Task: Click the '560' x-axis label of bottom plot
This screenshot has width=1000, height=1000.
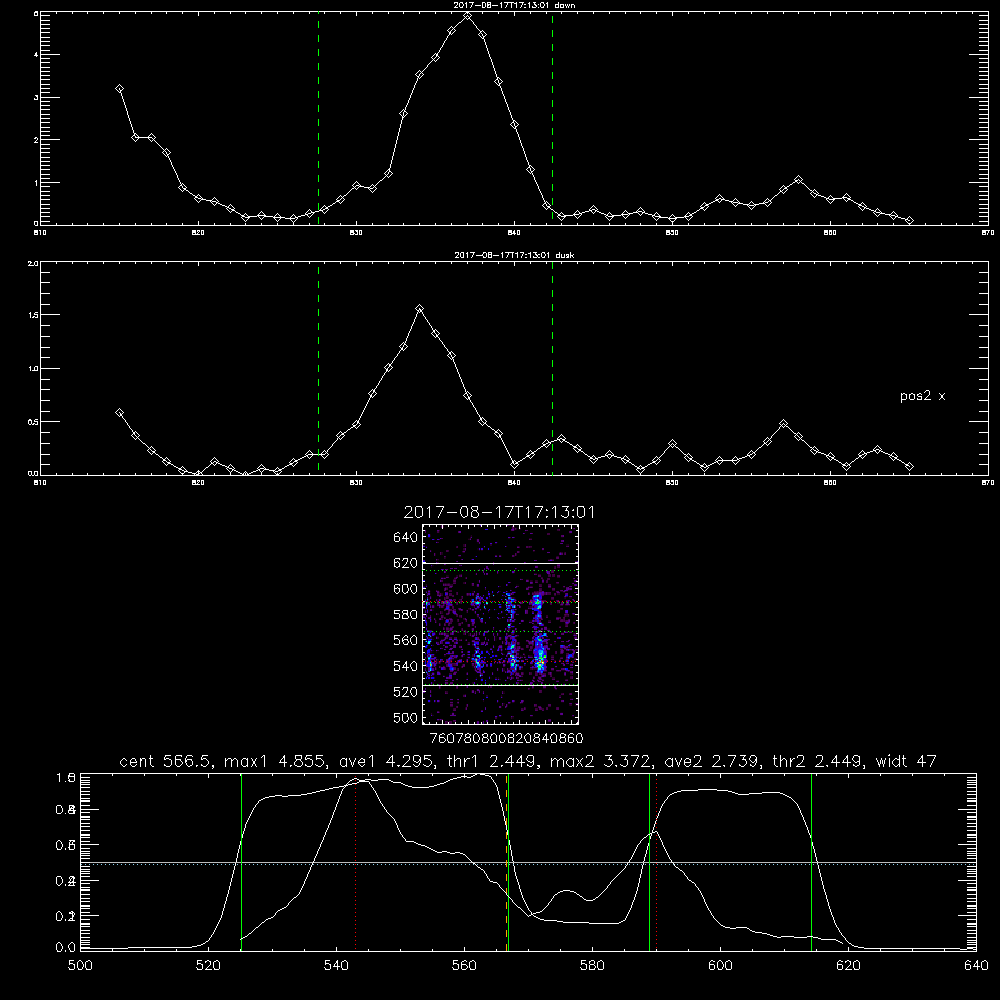Action: [x=464, y=966]
